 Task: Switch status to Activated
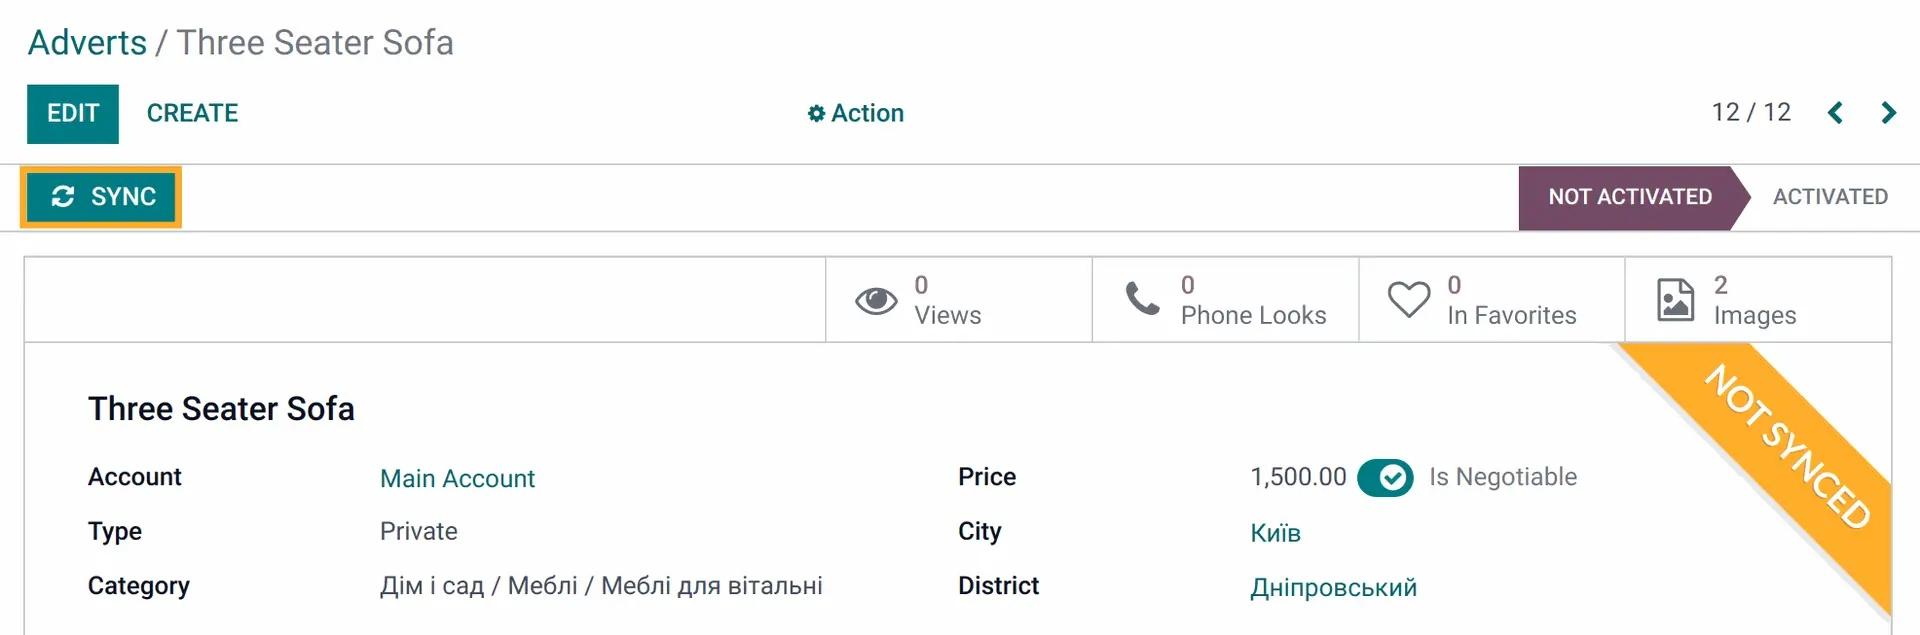point(1830,196)
